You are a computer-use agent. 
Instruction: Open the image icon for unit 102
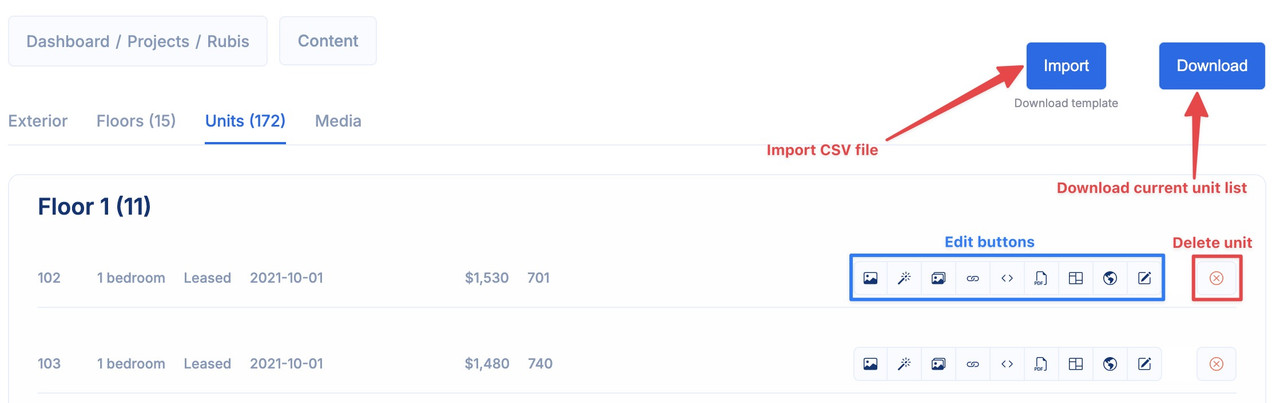coord(870,278)
